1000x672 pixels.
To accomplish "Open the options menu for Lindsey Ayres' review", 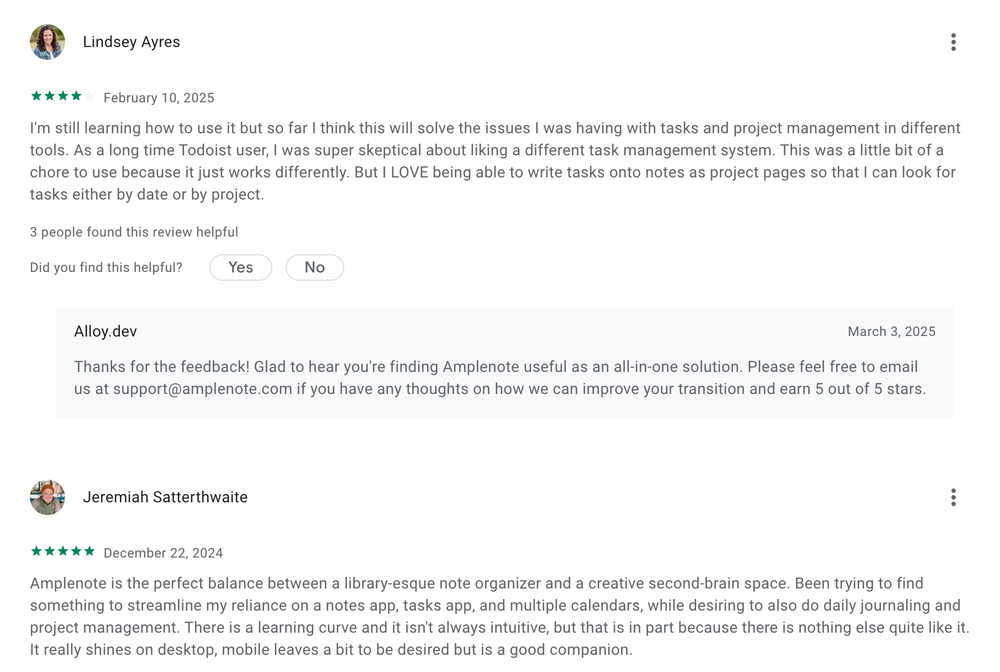I will [x=953, y=42].
